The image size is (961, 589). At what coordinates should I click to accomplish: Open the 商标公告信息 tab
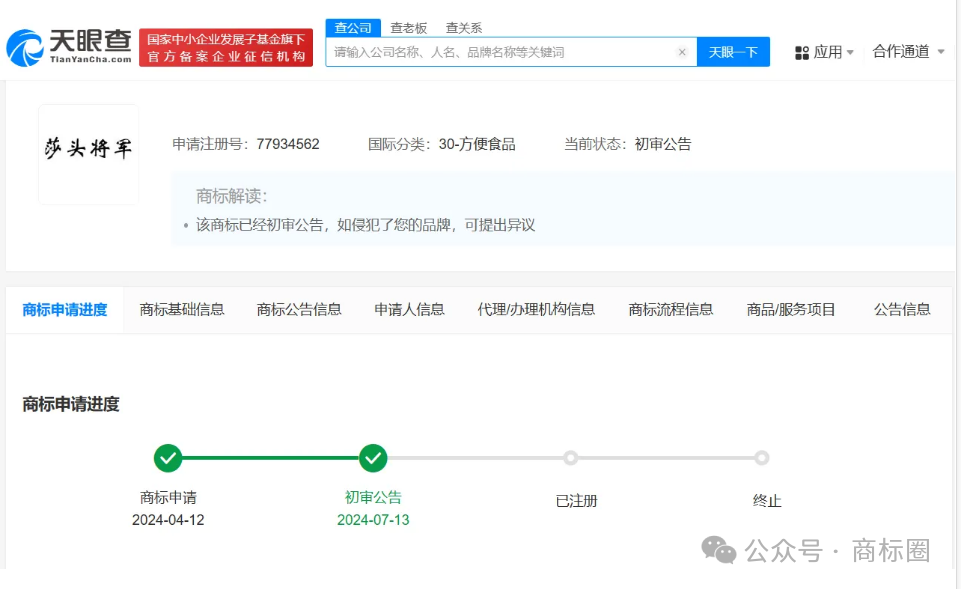pyautogui.click(x=299, y=310)
